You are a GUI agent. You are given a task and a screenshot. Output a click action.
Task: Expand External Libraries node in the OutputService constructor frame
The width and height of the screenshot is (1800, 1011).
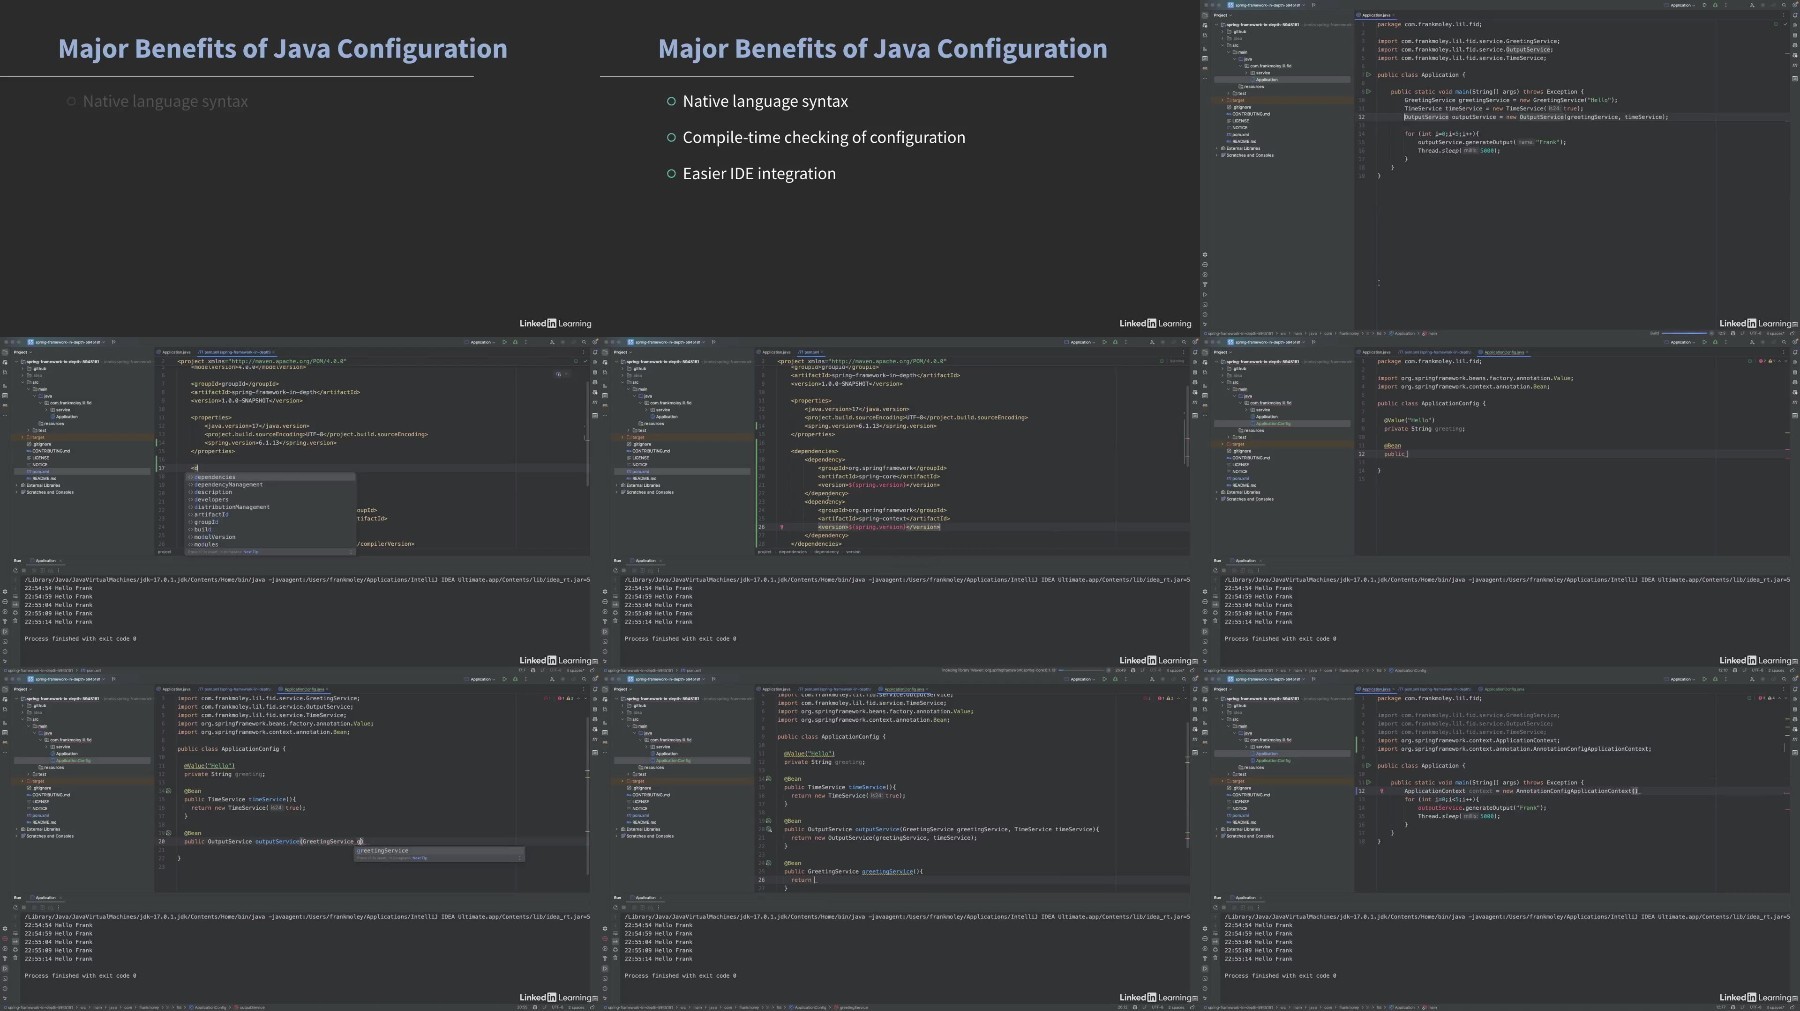point(1217,149)
